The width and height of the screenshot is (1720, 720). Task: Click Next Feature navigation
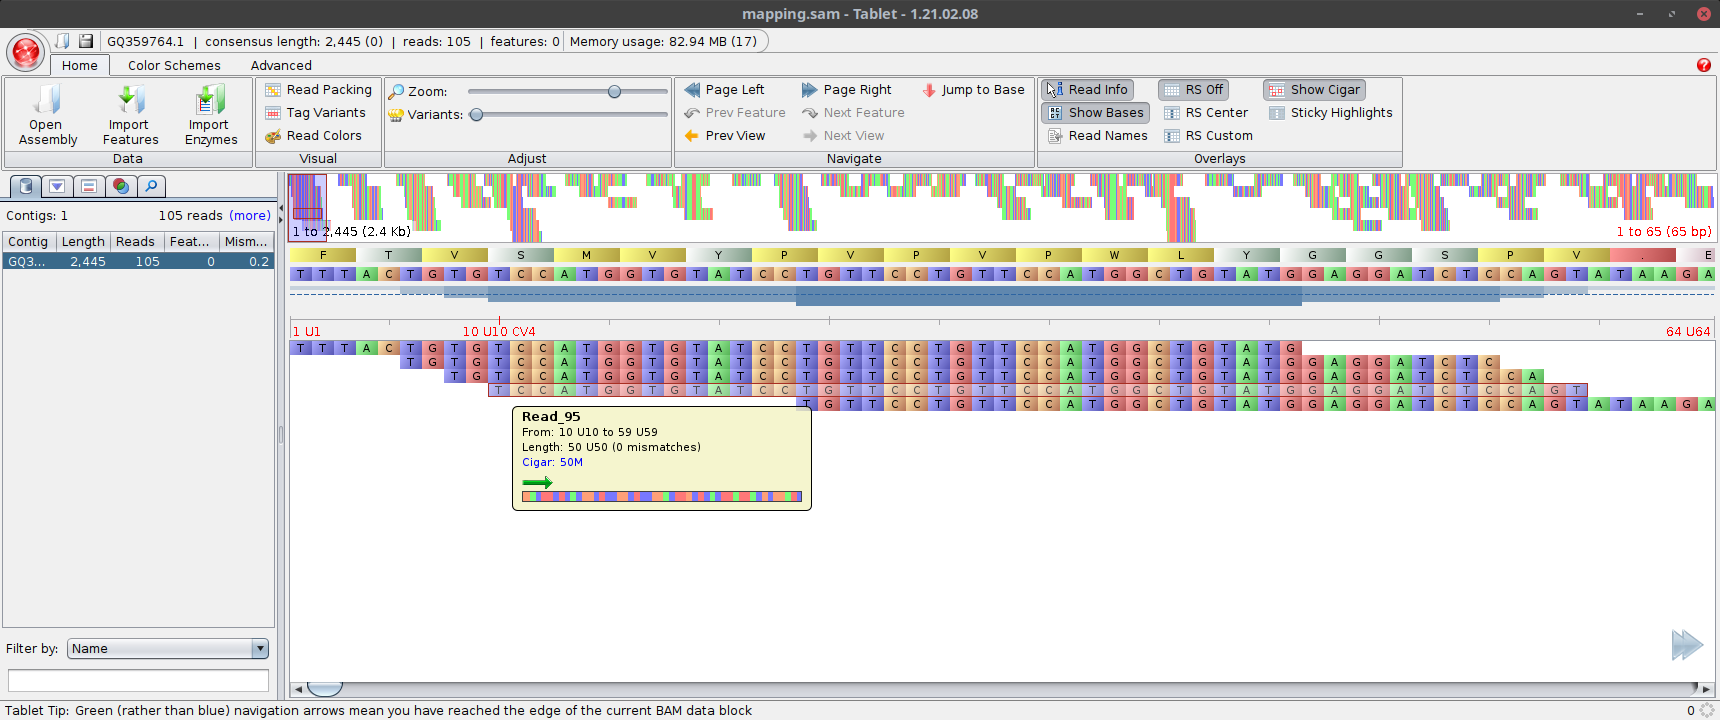tap(853, 112)
